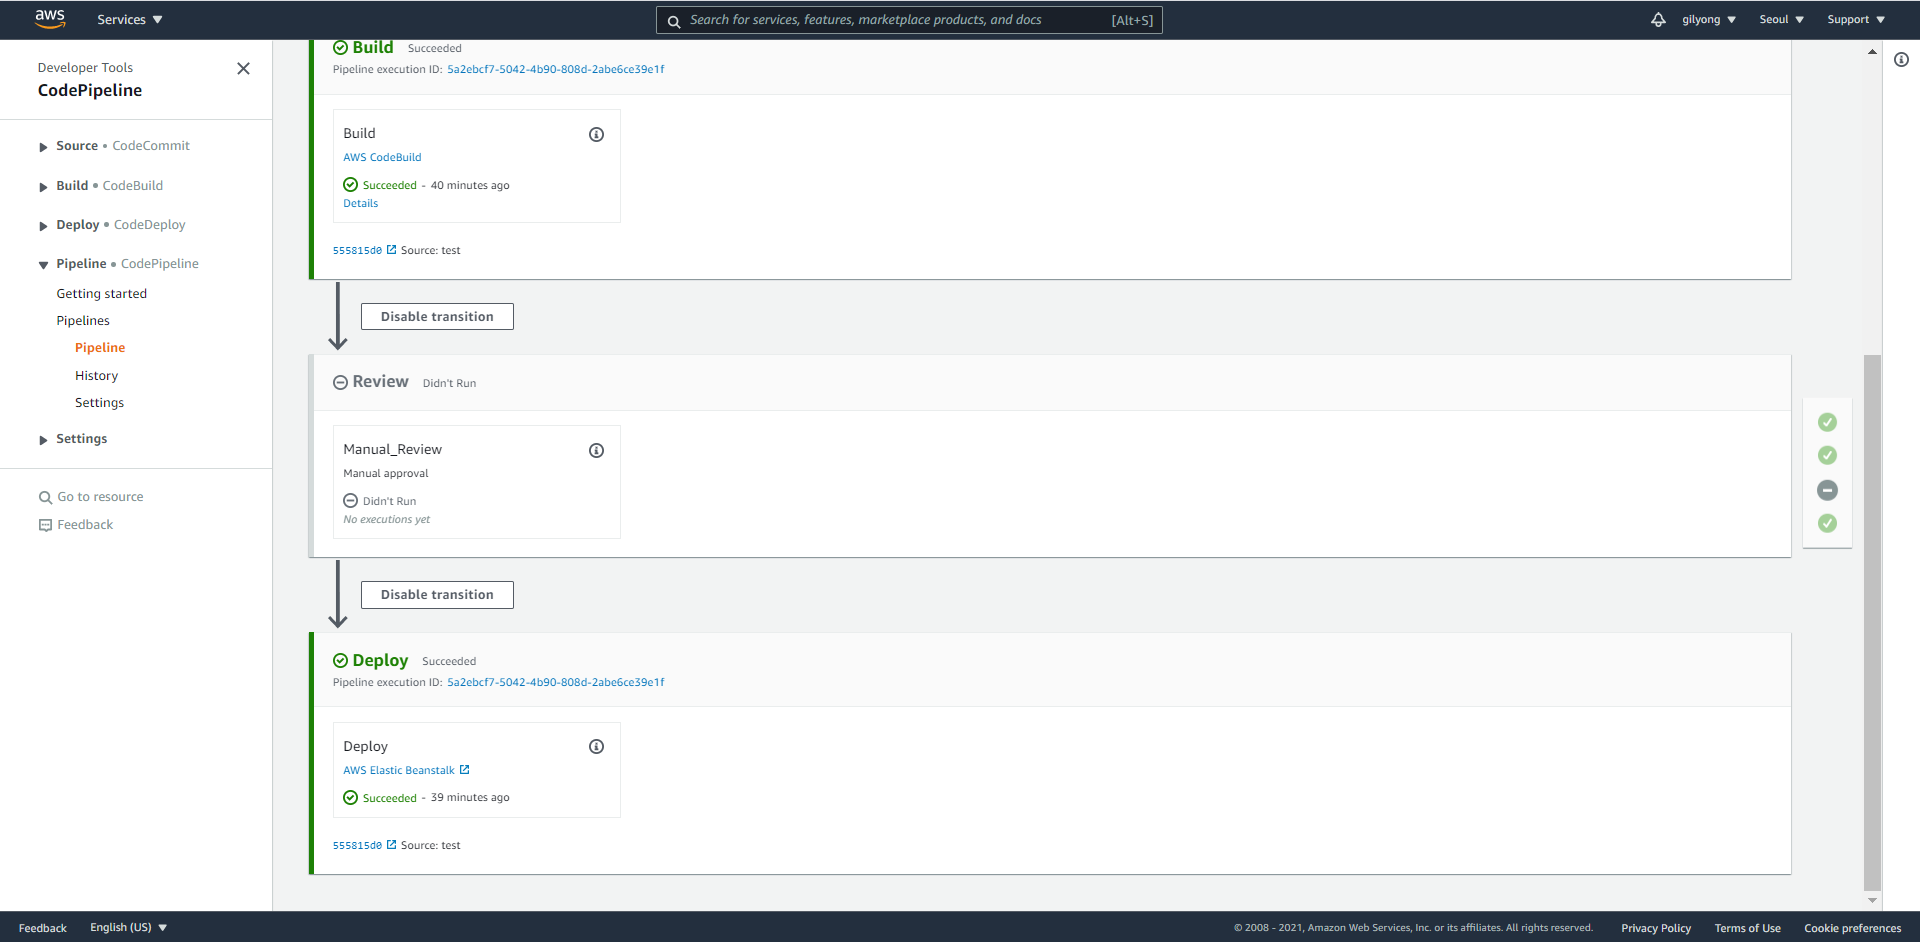Viewport: 1920px width, 942px height.
Task: Focus the AWS services search field
Action: tap(909, 20)
